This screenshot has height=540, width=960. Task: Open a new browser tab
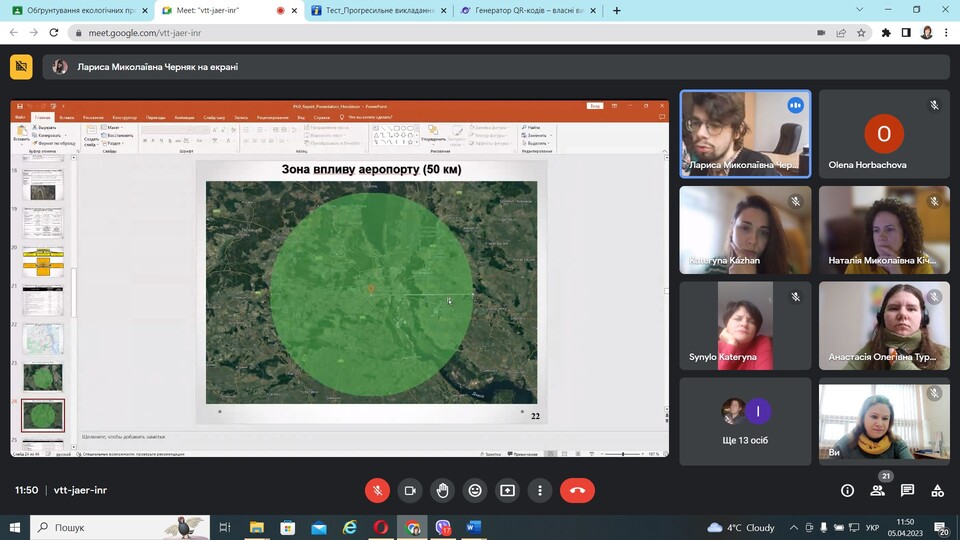point(616,10)
